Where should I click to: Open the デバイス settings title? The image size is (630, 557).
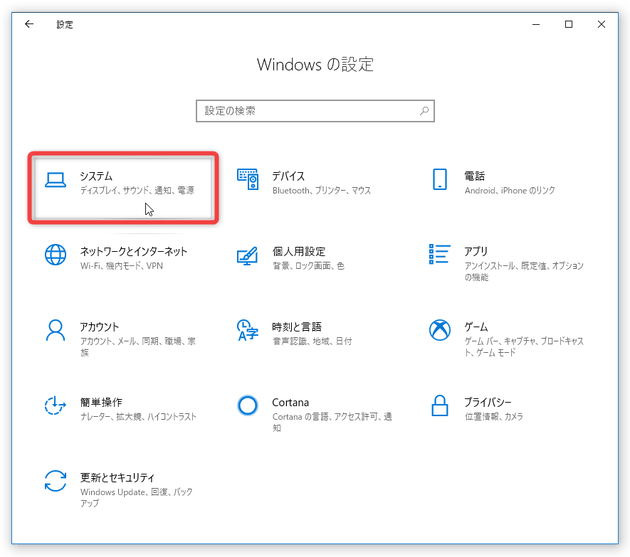point(288,176)
